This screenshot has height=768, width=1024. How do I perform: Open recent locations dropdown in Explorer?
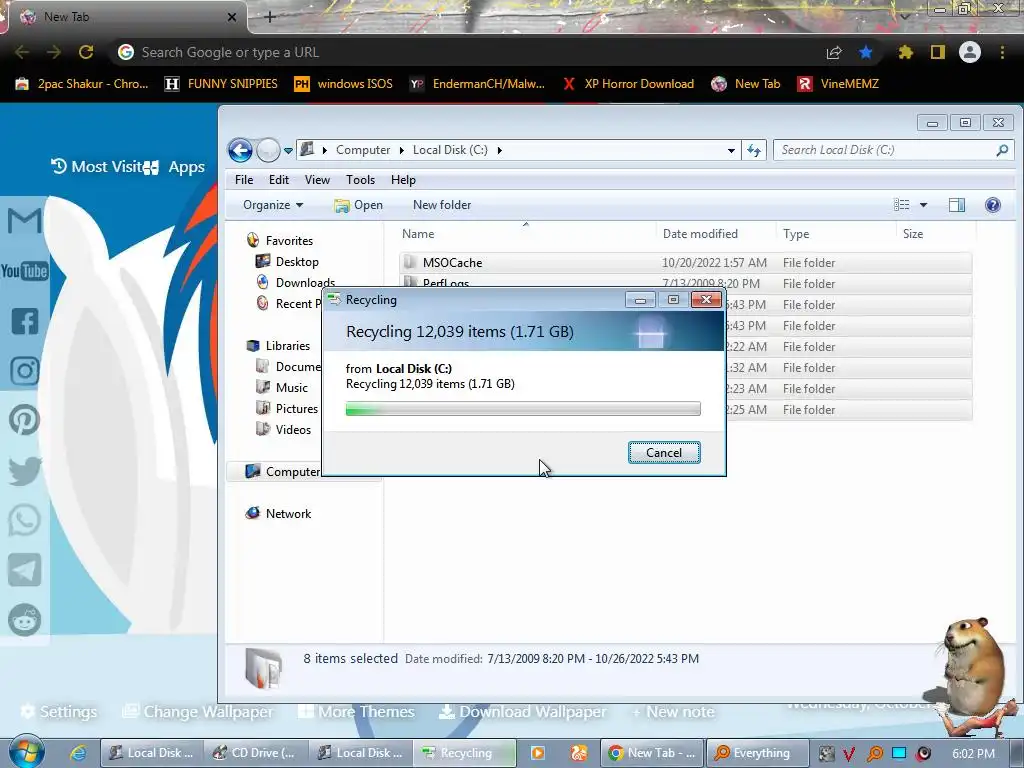pyautogui.click(x=288, y=151)
